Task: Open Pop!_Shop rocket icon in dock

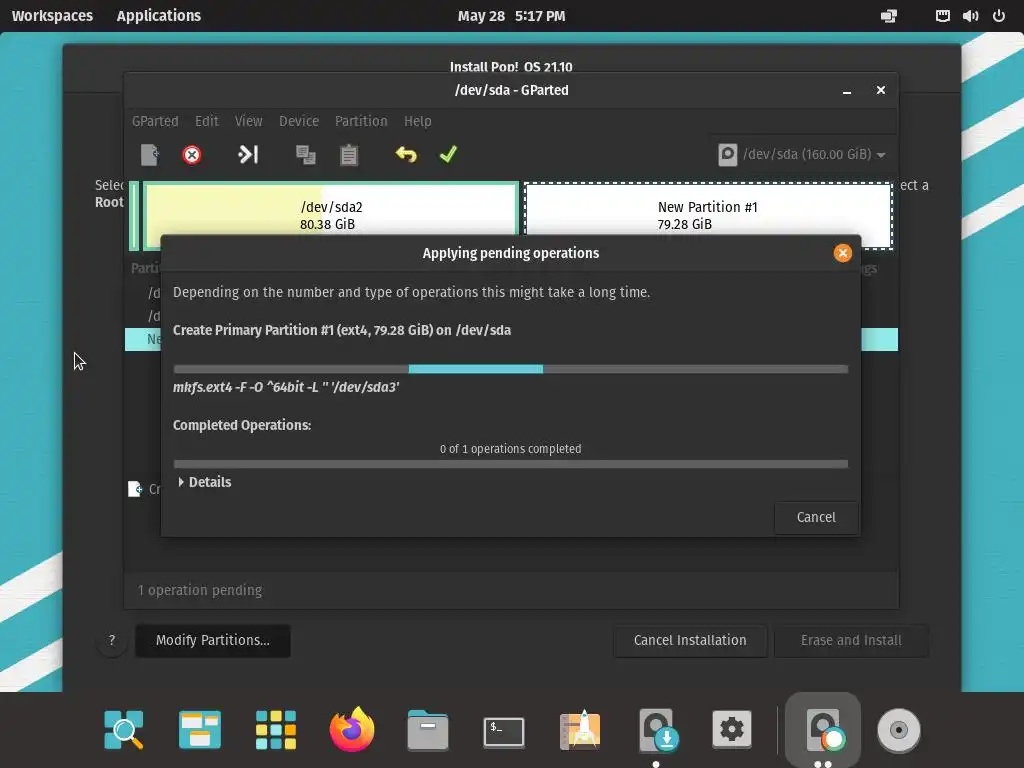Action: 580,729
